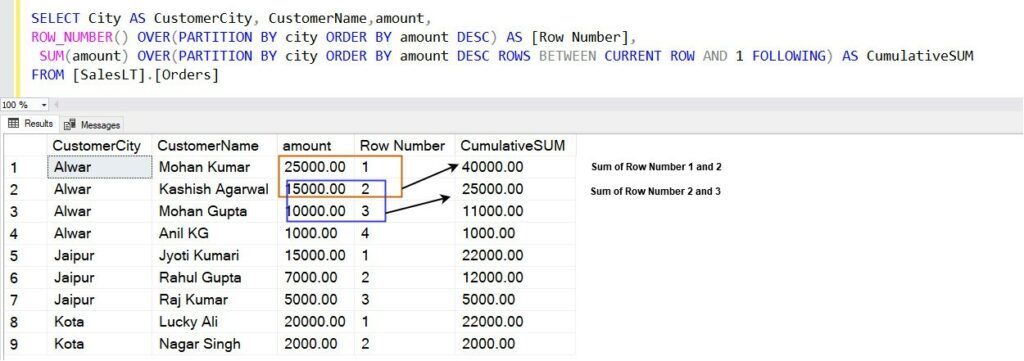Select the Mohan Kumar cell
This screenshot has height=361, width=1024.
(214, 167)
